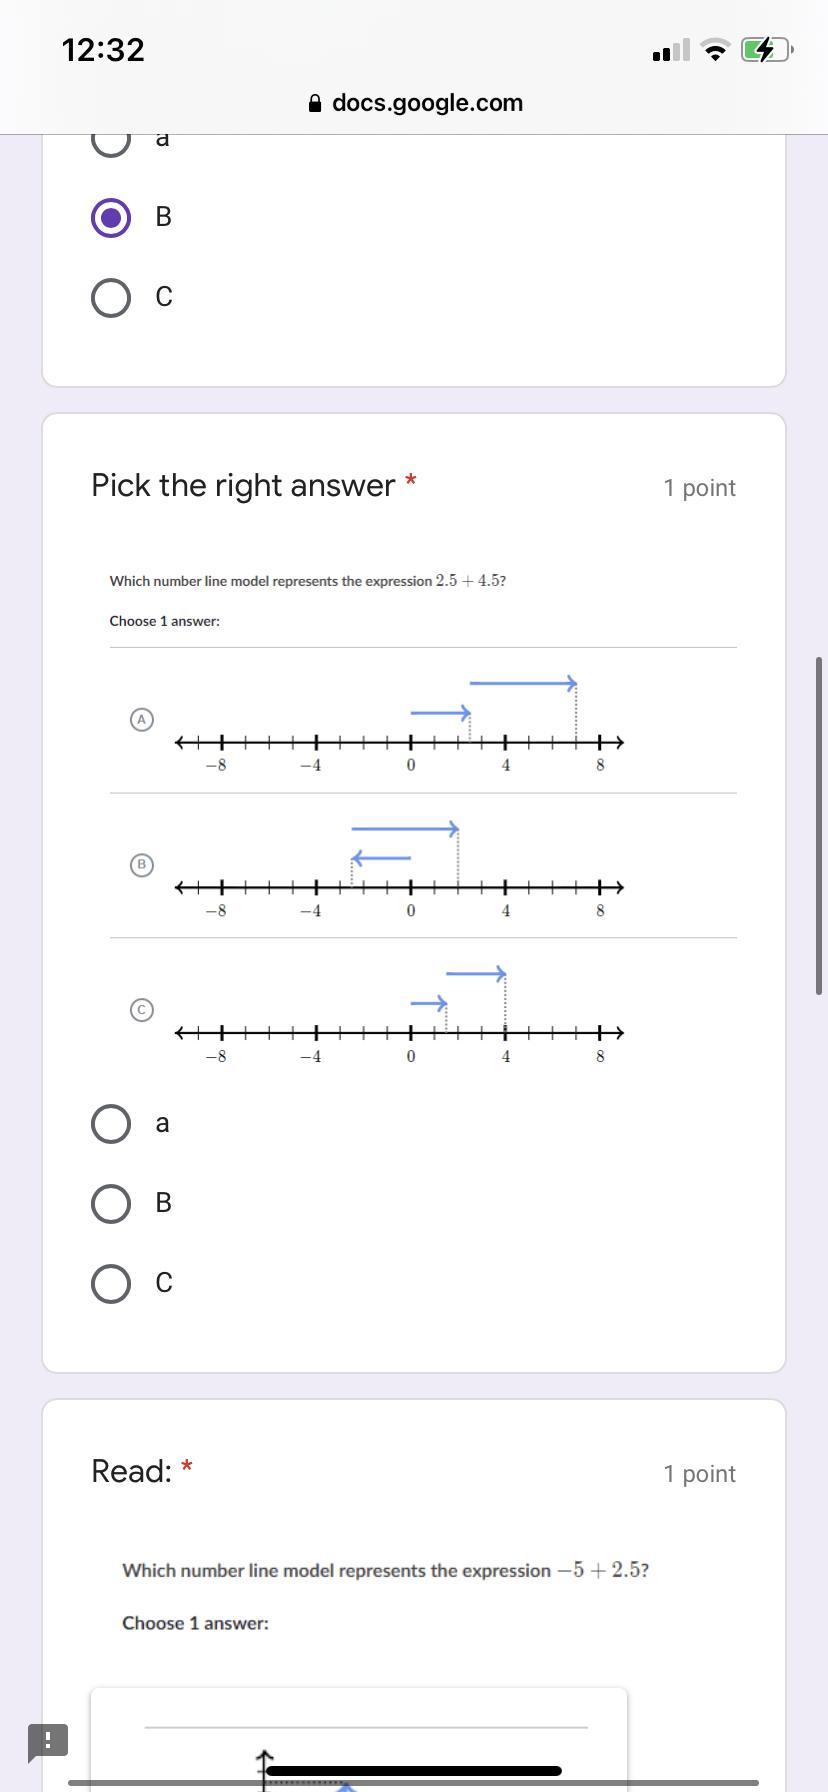This screenshot has height=1792, width=828.
Task: Tap the charging battery icon
Action: coord(766,50)
